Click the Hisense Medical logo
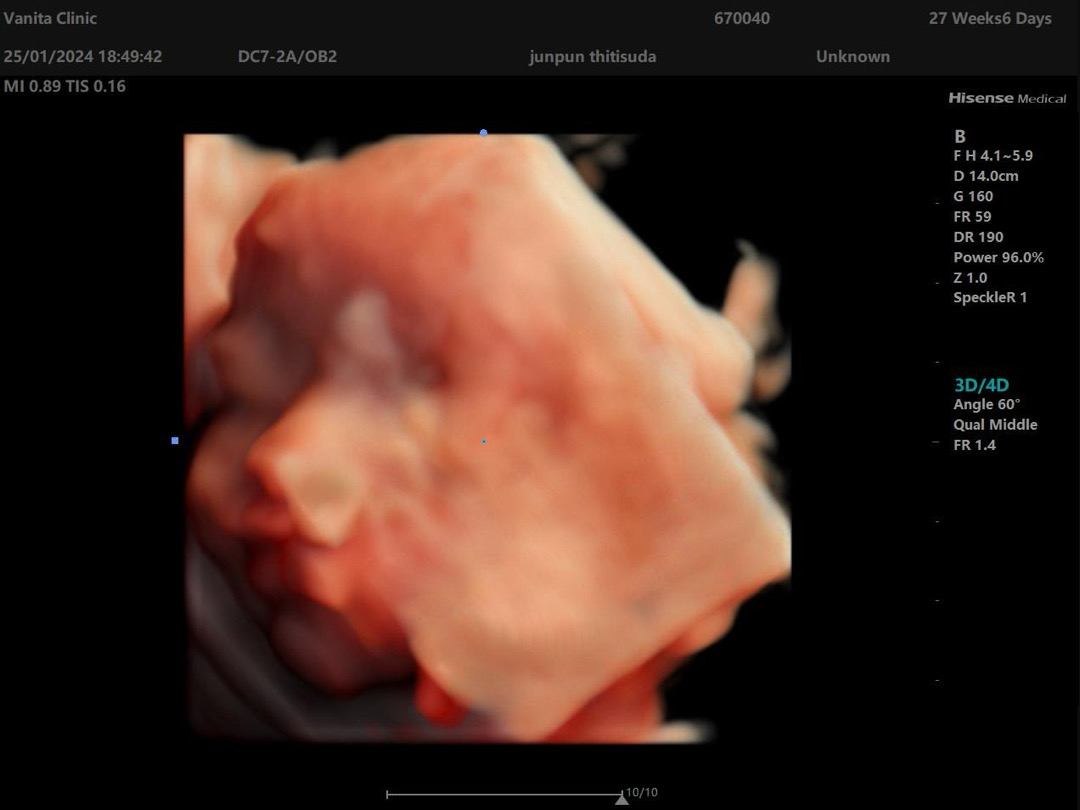Viewport: 1080px width, 810px height. (1006, 98)
